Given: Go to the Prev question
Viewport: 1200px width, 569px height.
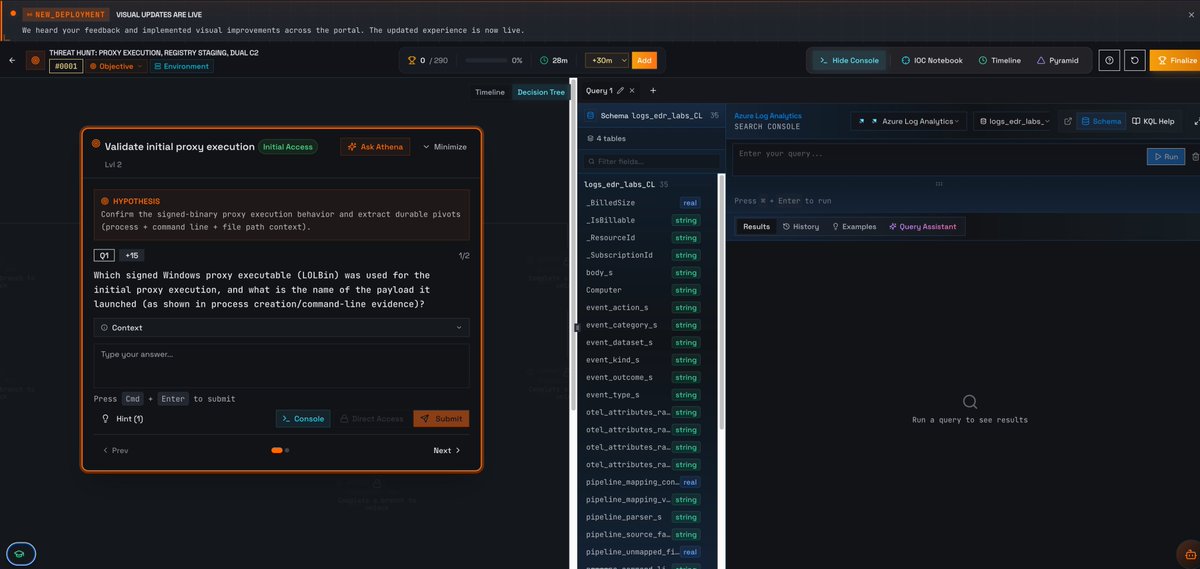Looking at the screenshot, I should click(116, 450).
